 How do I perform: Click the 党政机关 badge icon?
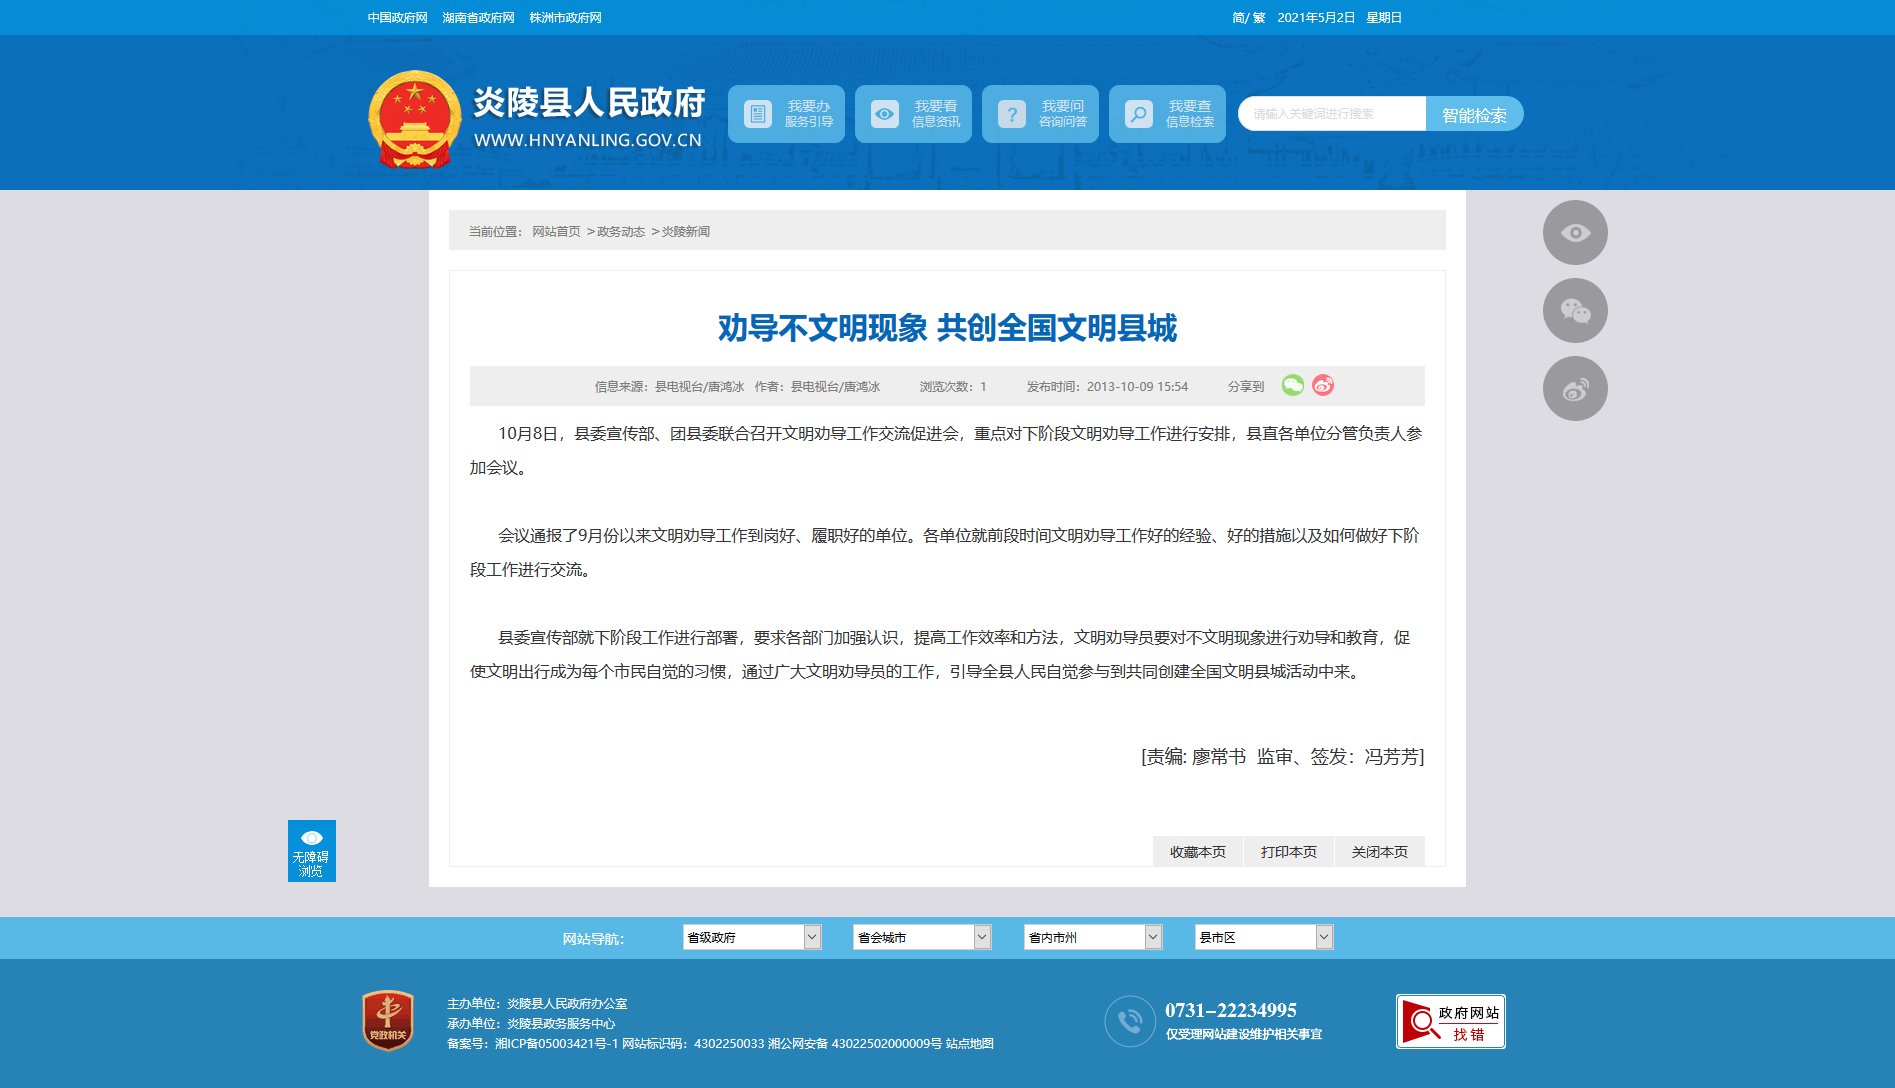tap(388, 1021)
